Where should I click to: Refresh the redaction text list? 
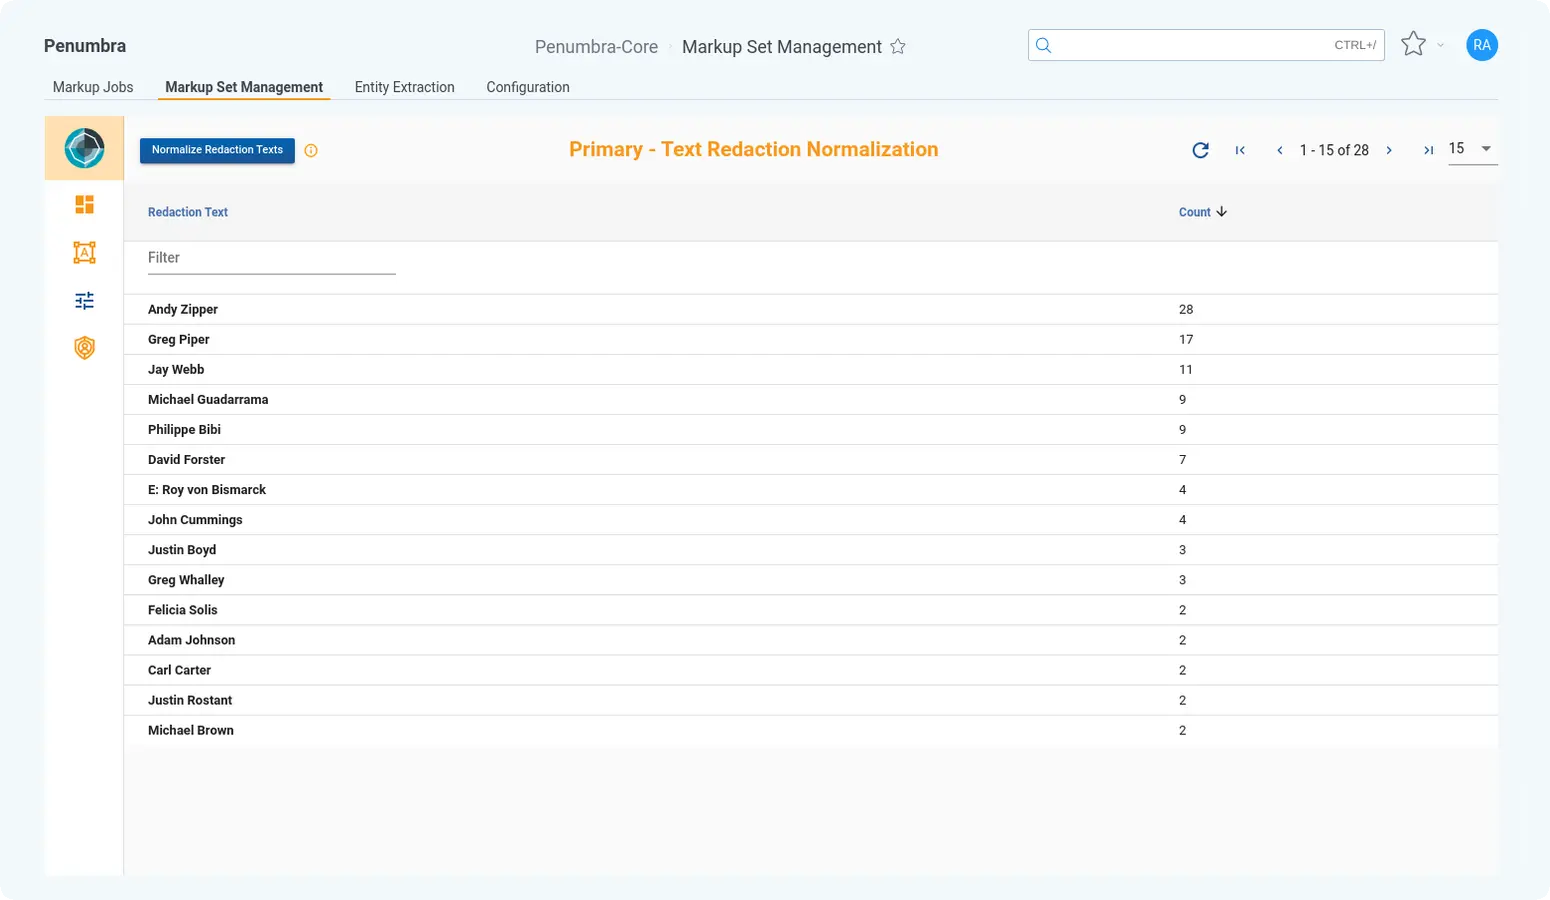coord(1200,150)
